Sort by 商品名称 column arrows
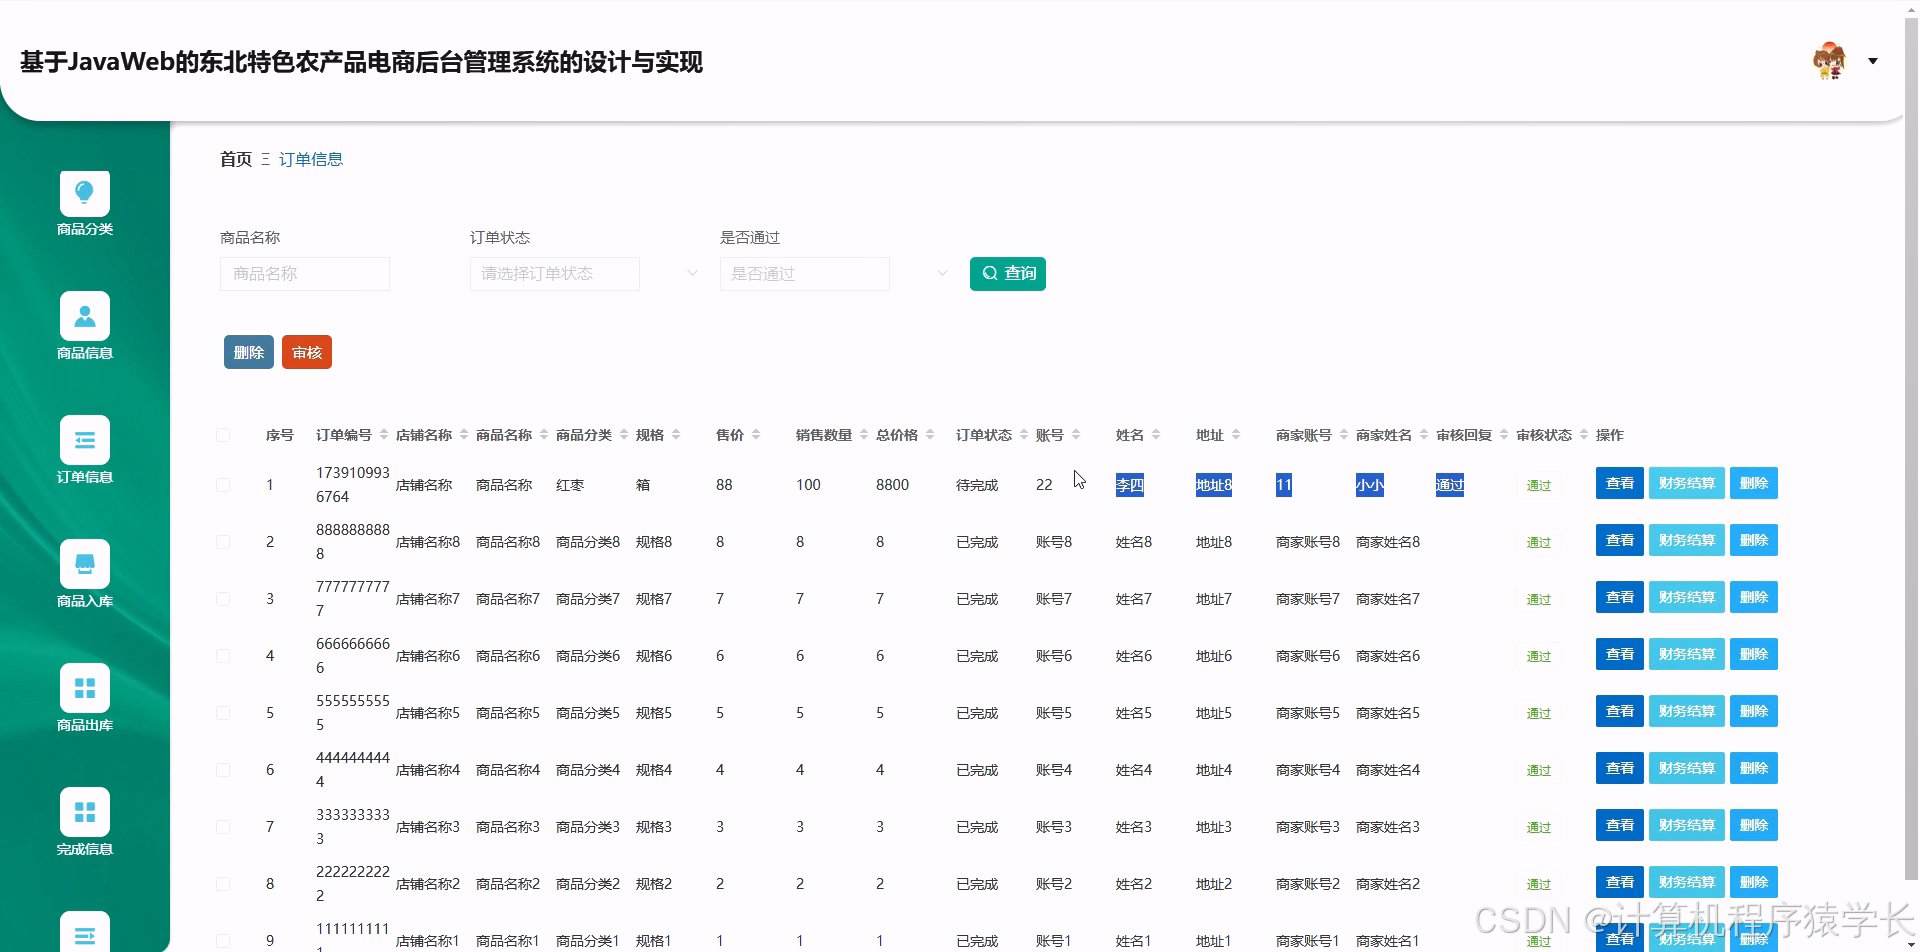The height and width of the screenshot is (952, 1920). 543,435
